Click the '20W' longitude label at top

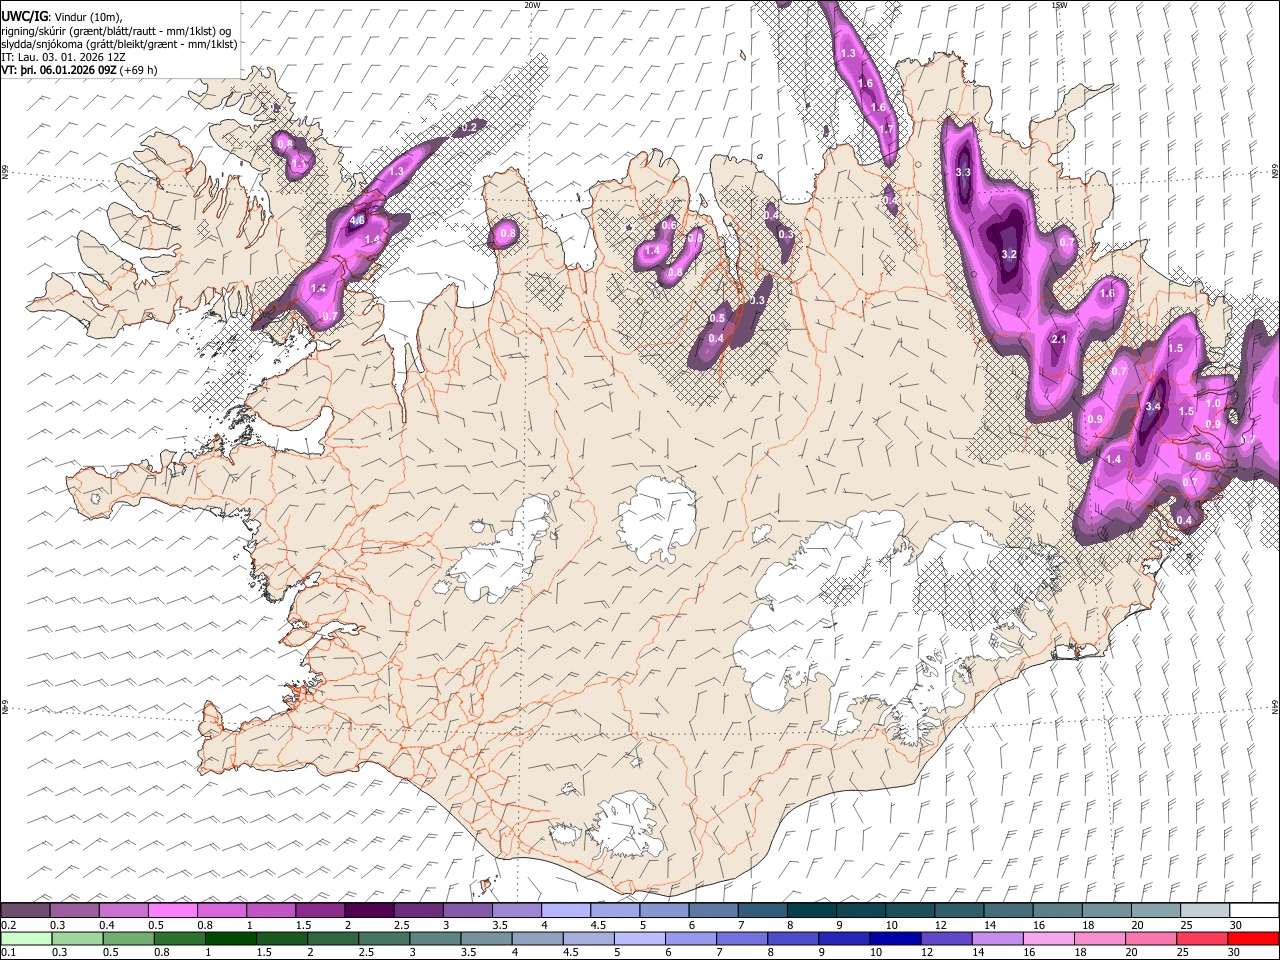532,5
